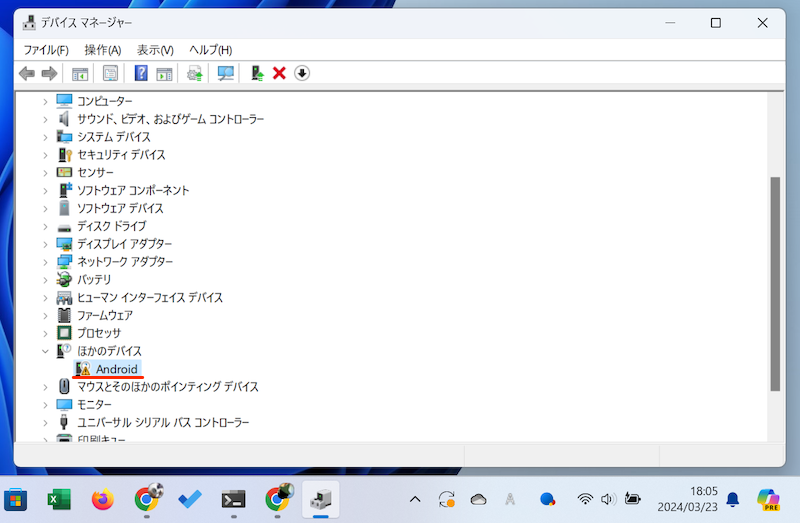
Task: Expand the バッテリ category
Action: pos(45,280)
